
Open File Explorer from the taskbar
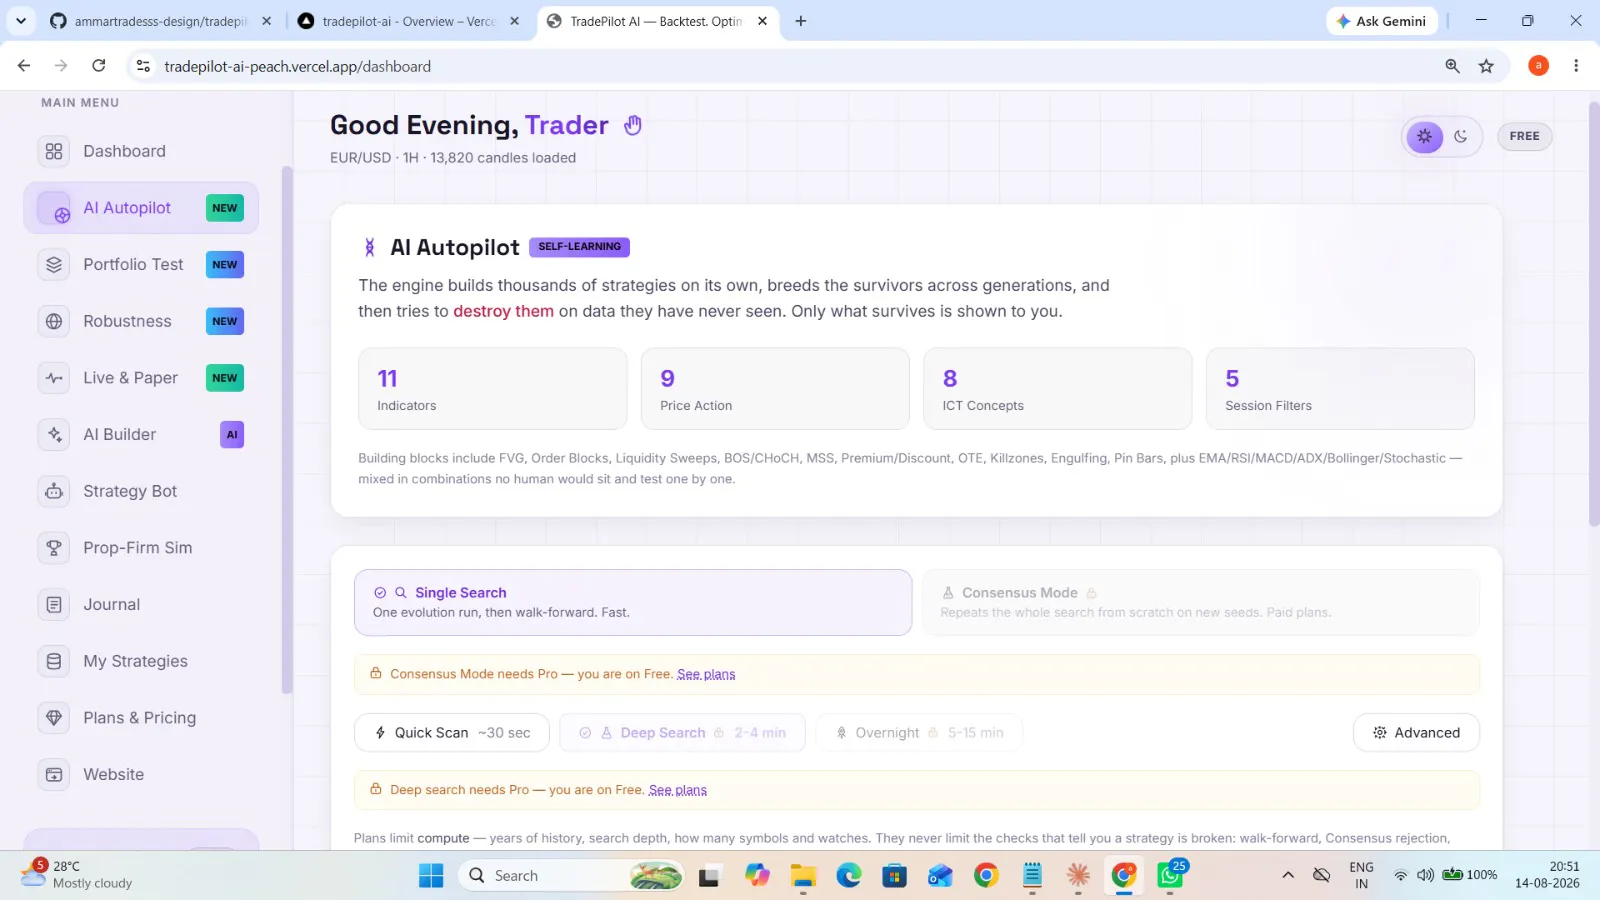click(x=803, y=876)
